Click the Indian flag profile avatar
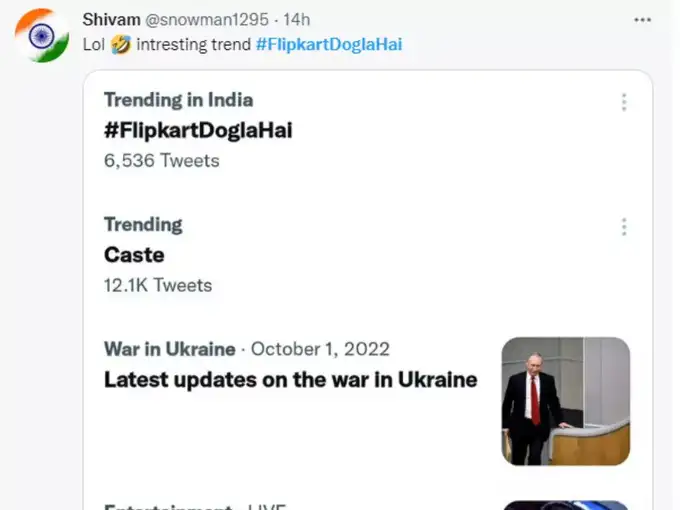680x510 pixels. tap(40, 34)
